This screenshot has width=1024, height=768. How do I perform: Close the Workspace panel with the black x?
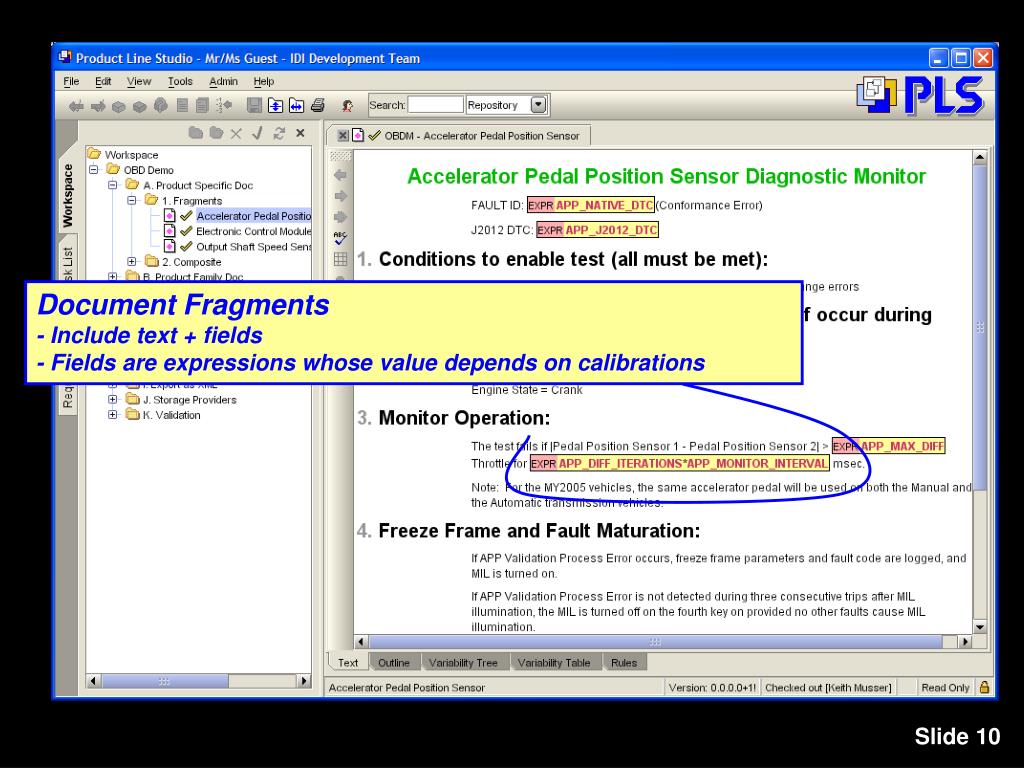[x=300, y=133]
